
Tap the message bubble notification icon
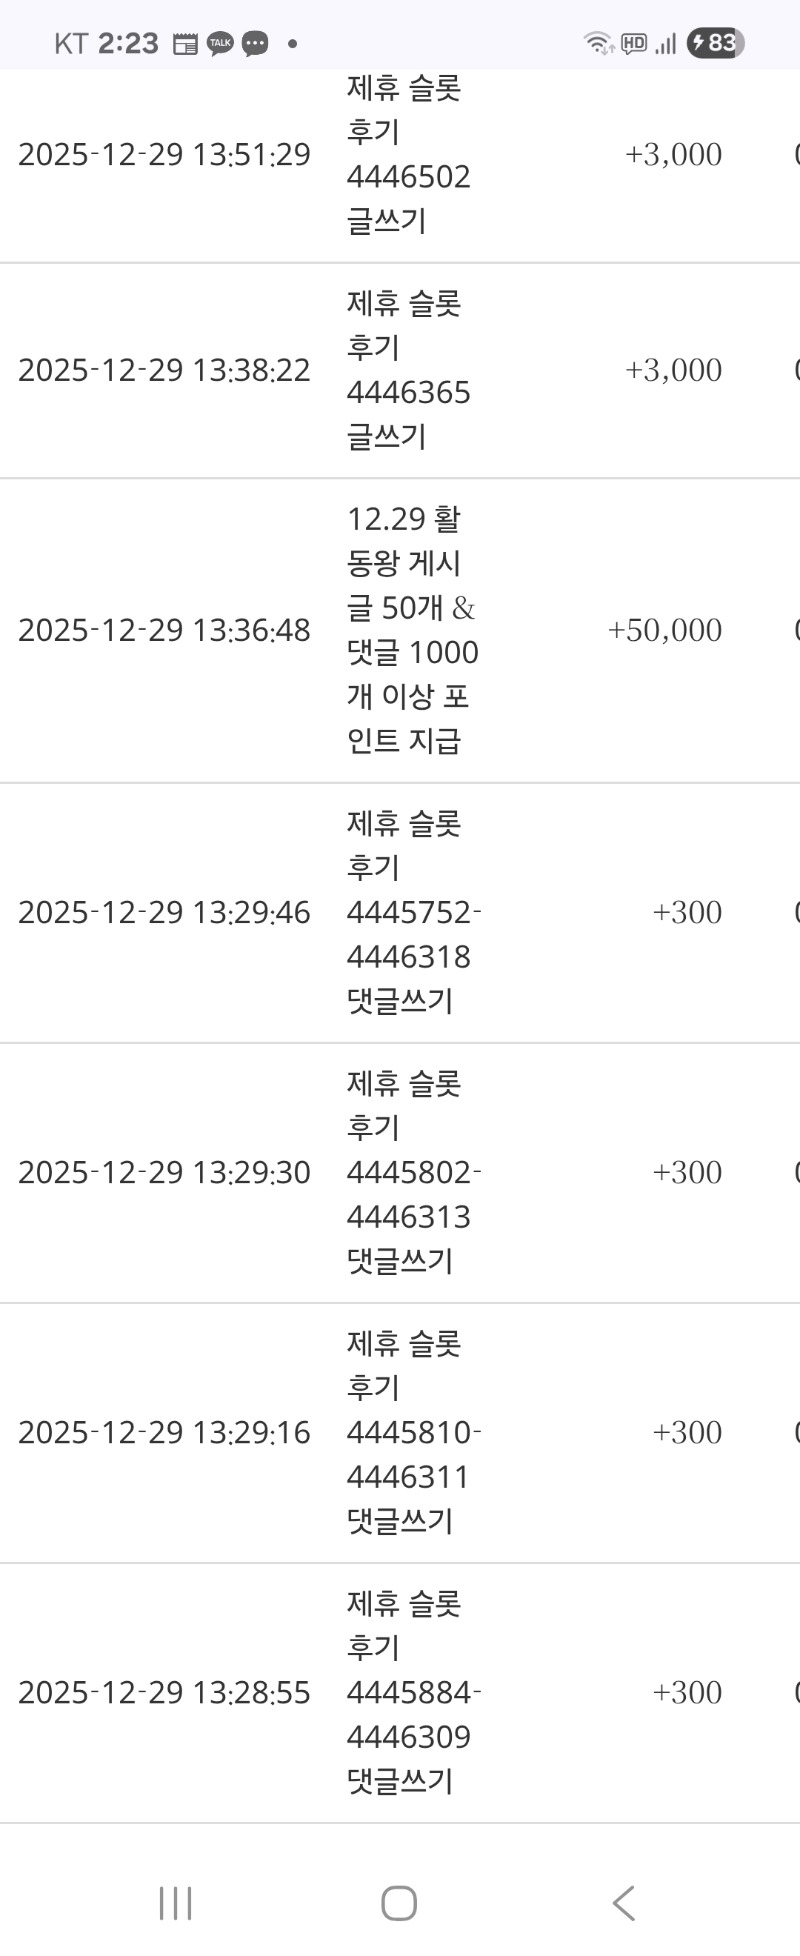pos(255,43)
